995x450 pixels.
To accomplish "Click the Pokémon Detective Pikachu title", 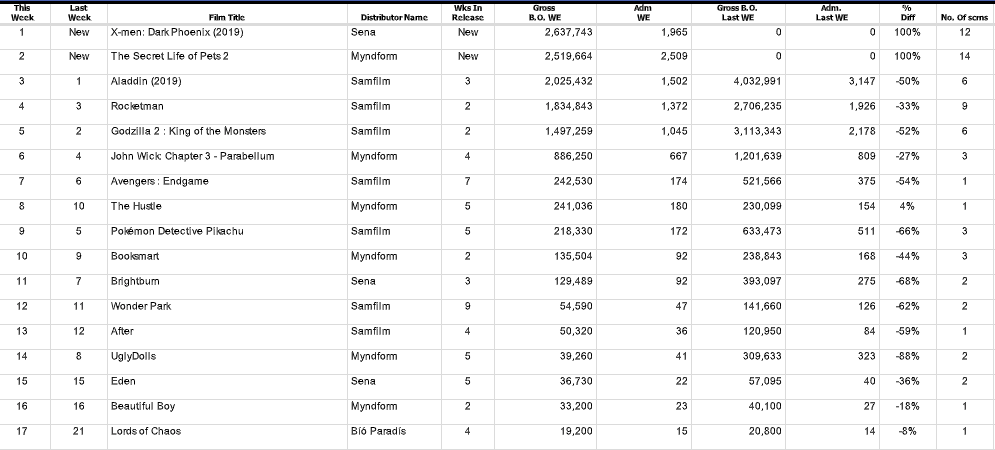I will tap(177, 231).
